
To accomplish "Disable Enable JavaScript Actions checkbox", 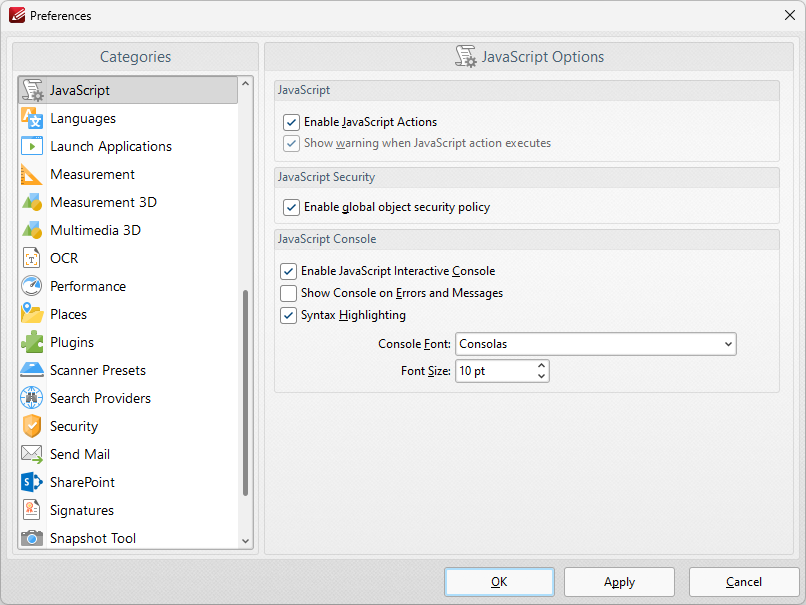I will tap(291, 122).
